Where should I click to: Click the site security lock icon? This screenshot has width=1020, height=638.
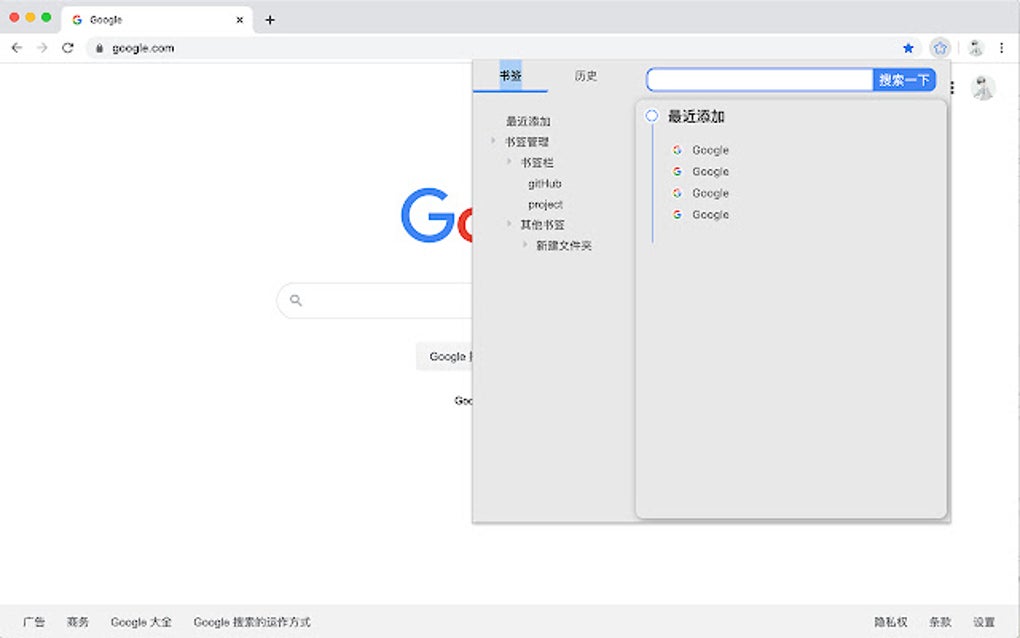point(100,47)
